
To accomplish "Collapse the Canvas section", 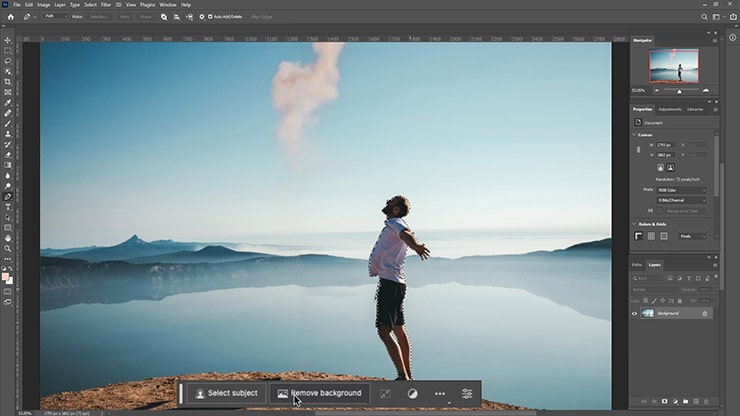I will pos(634,135).
